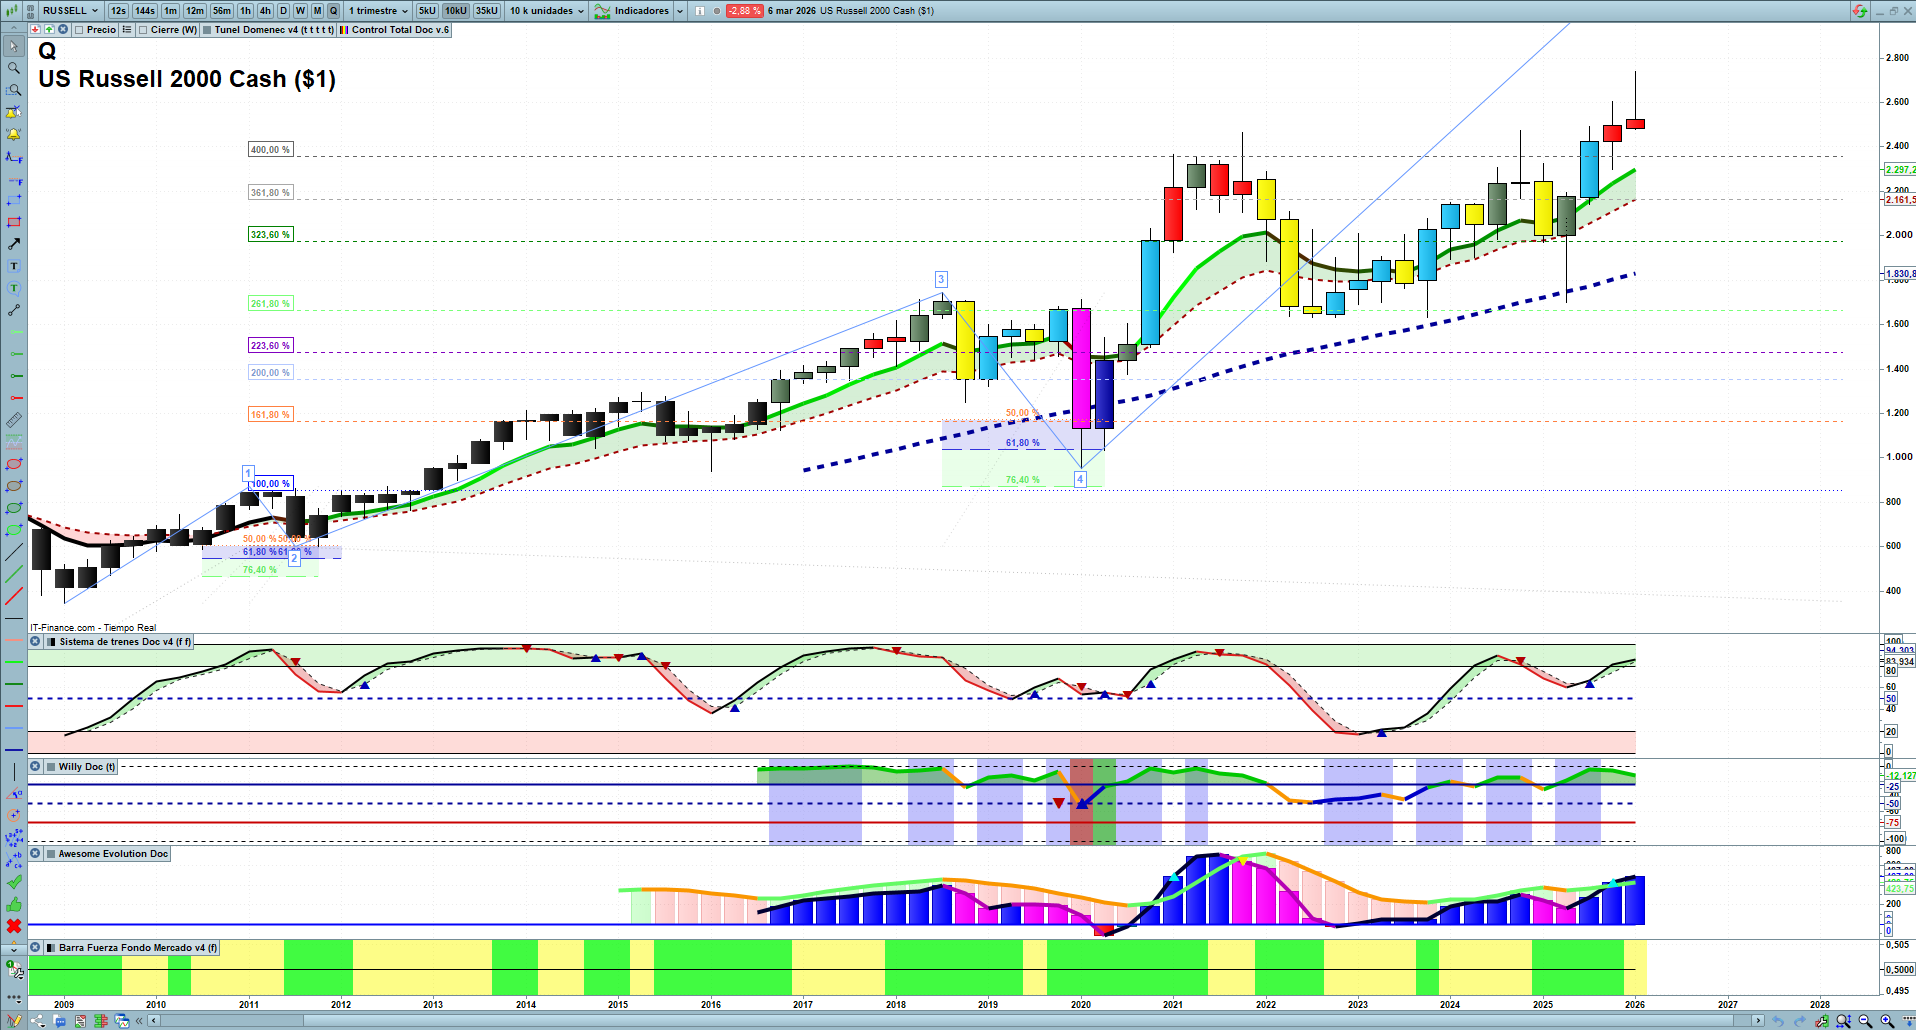Click the 5kU history button

point(427,11)
